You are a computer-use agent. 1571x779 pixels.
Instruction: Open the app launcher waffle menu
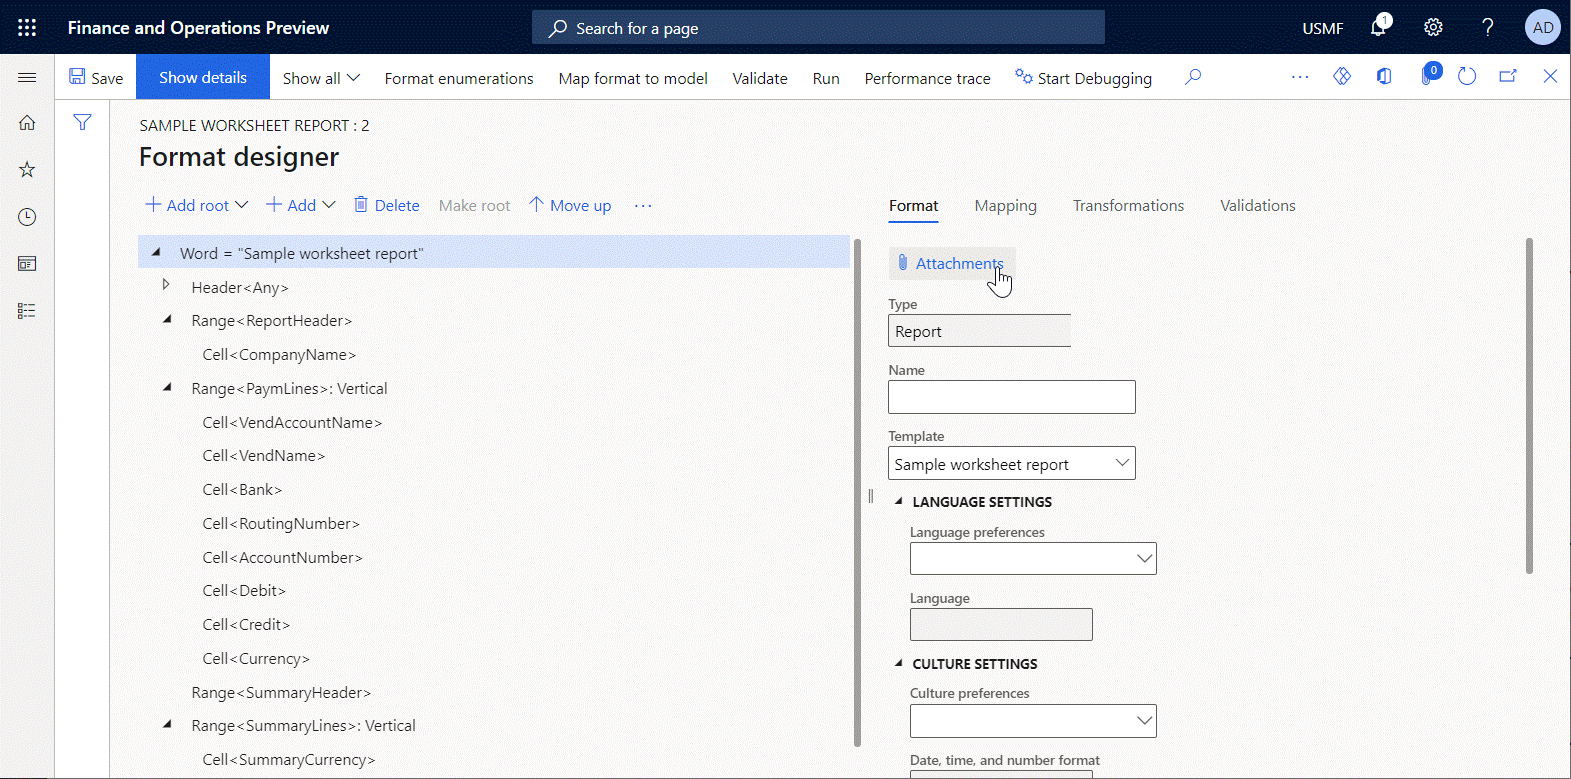coord(27,28)
